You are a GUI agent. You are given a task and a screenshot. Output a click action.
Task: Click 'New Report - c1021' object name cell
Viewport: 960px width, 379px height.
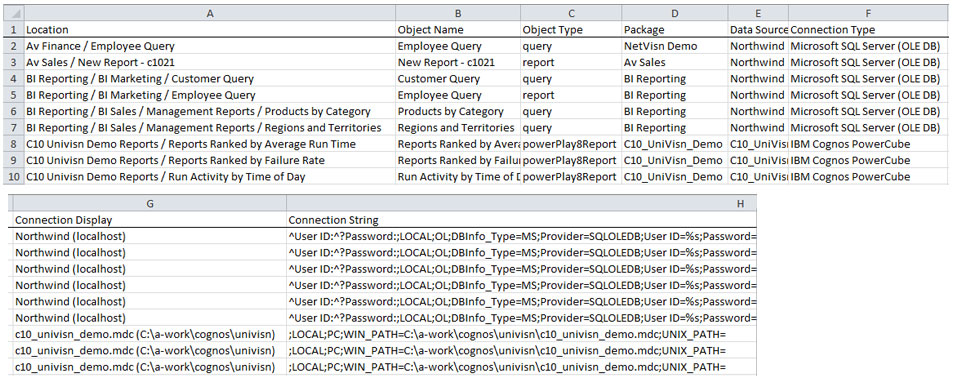pyautogui.click(x=458, y=62)
